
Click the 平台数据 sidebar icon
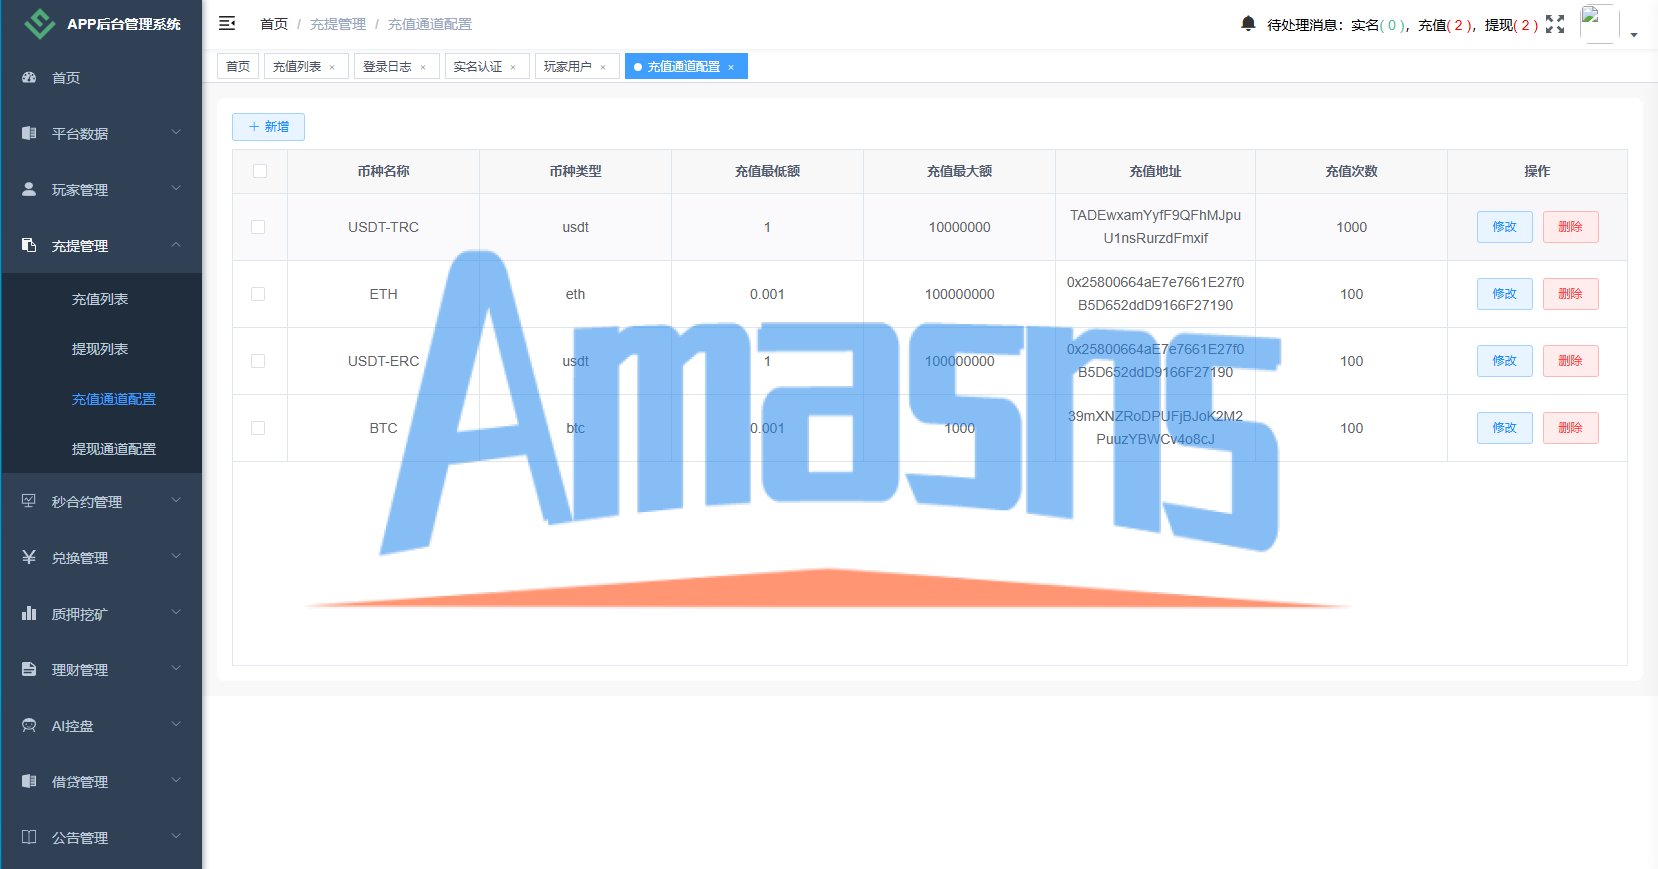click(29, 133)
